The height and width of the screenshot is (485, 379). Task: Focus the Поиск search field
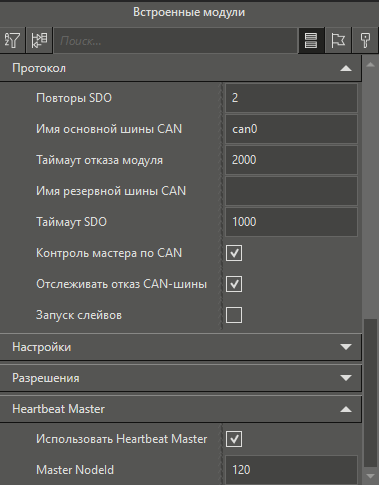click(x=176, y=41)
